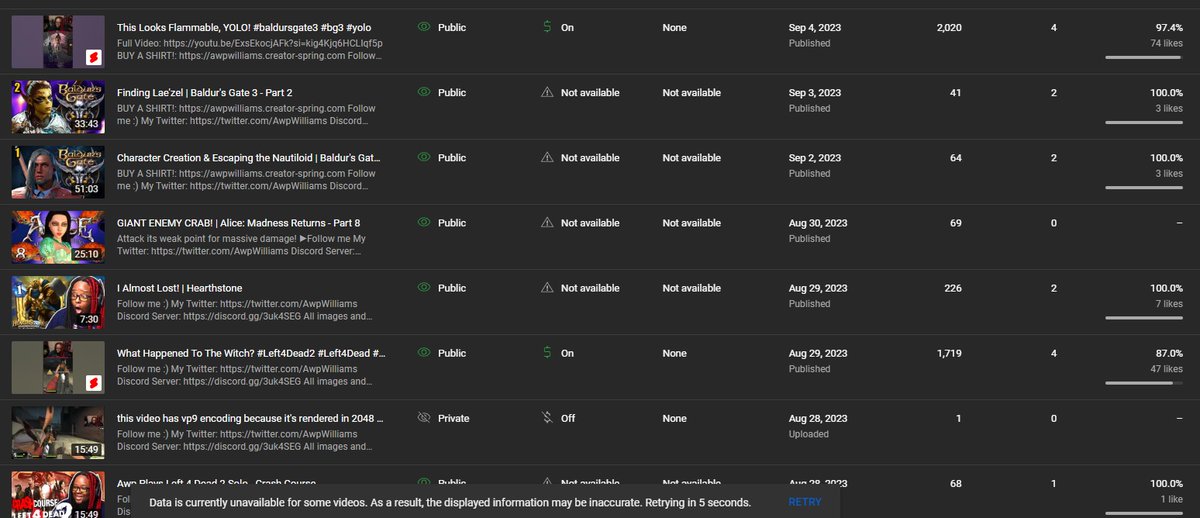Viewport: 1200px width, 518px height.
Task: Click the likes ratio bar under "47 likes"
Action: click(1144, 382)
